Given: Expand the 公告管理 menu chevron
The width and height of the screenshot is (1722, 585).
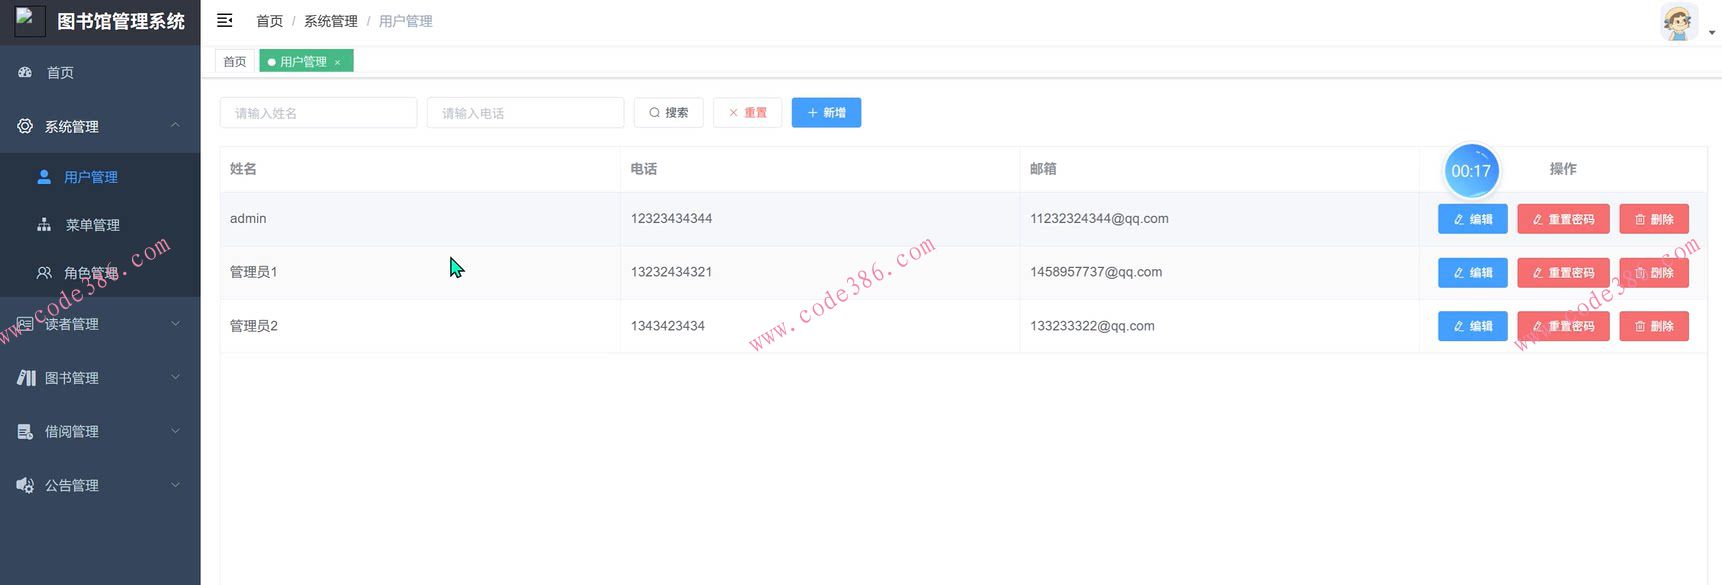Looking at the screenshot, I should tap(175, 485).
